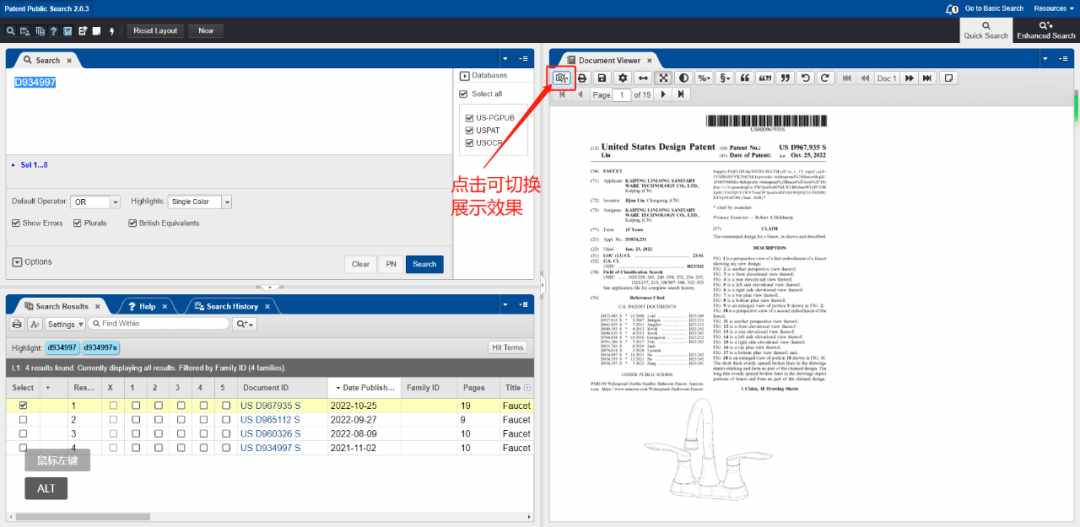Click the fit-to-width arrows icon
Viewport: 1080px width, 527px height.
643,79
